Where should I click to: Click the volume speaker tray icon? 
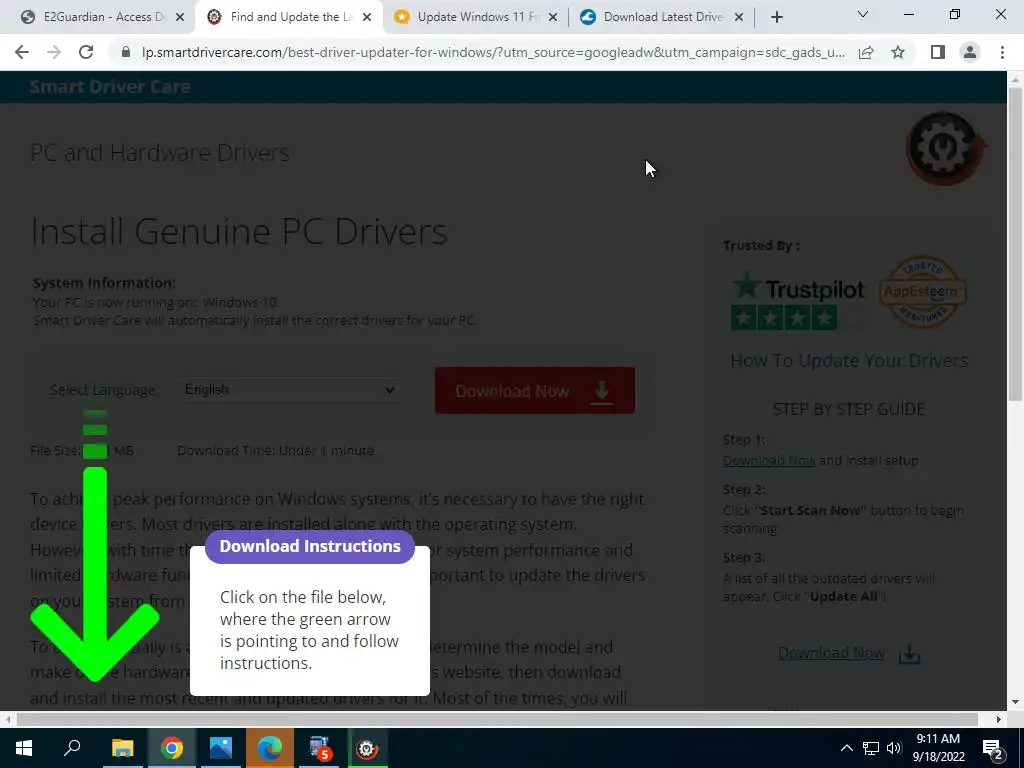point(894,748)
